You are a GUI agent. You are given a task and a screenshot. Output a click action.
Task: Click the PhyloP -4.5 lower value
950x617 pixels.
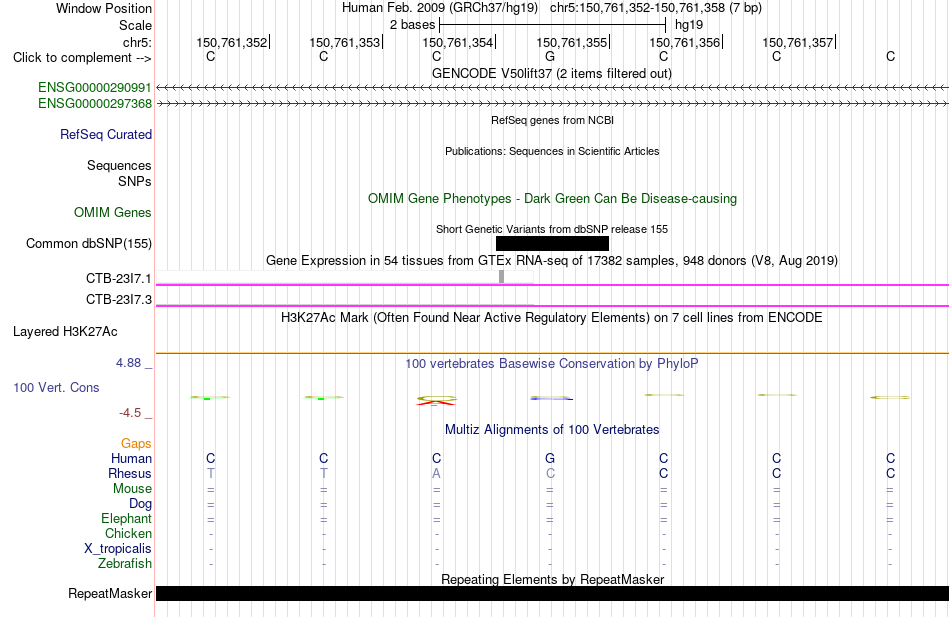130,413
